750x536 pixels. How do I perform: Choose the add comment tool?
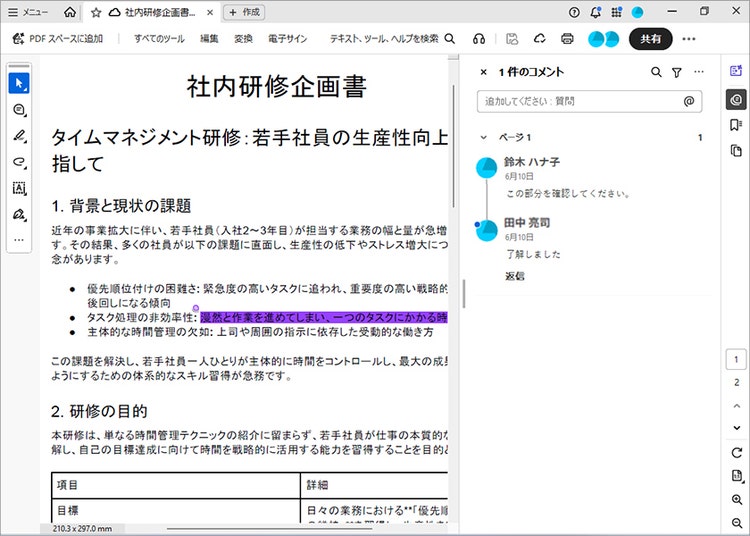19,109
